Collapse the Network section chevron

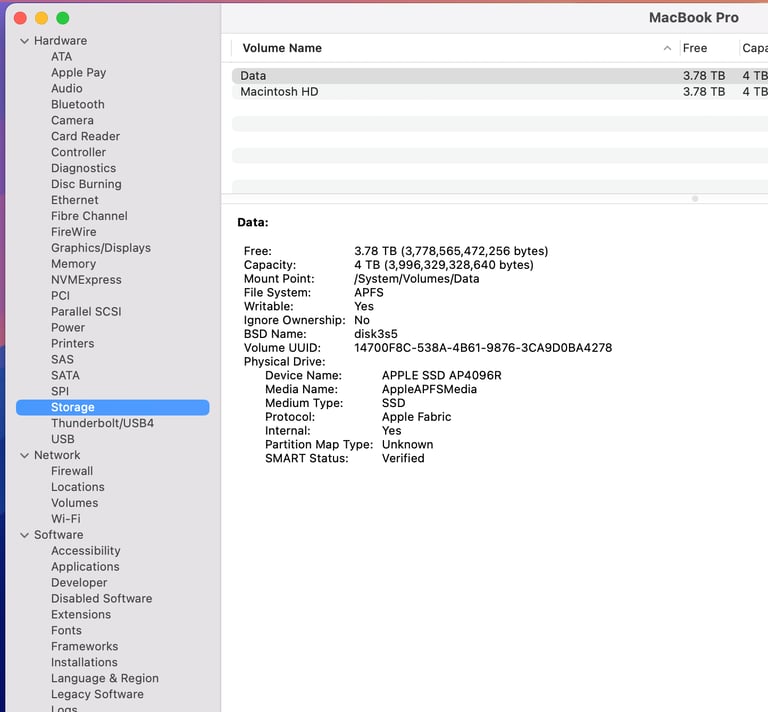click(x=24, y=455)
